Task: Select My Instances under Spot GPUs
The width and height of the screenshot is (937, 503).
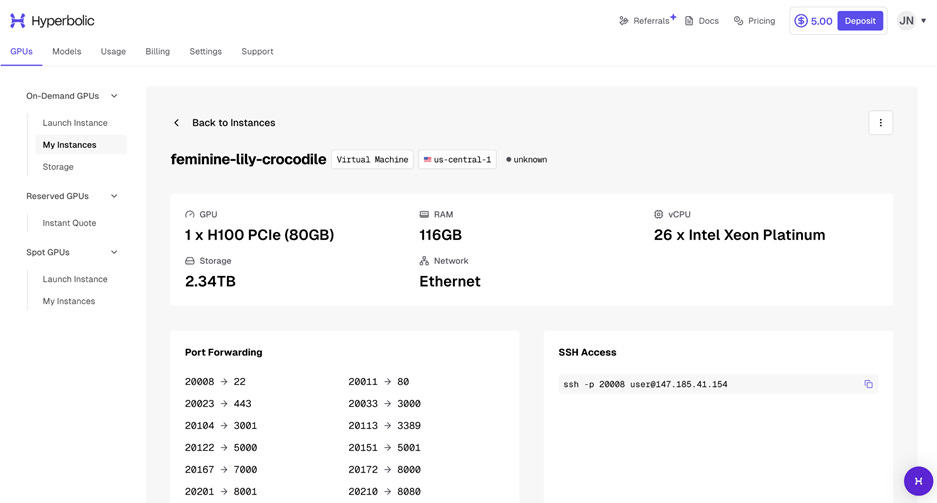Action: [69, 301]
